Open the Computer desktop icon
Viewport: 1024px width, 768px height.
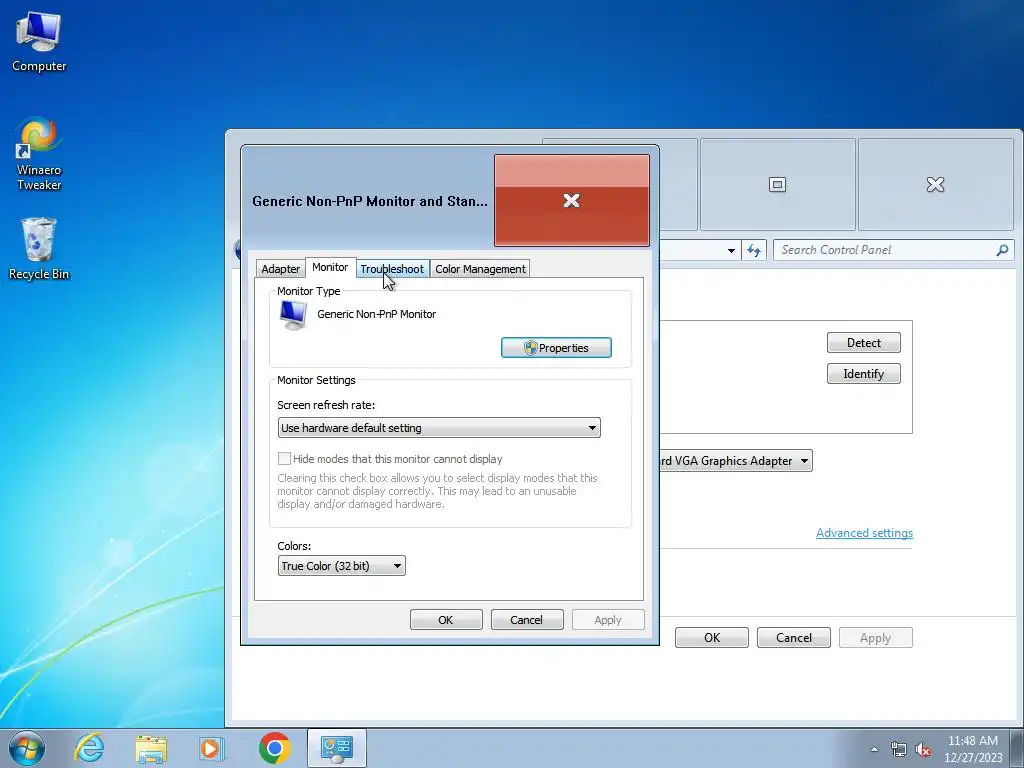point(39,42)
